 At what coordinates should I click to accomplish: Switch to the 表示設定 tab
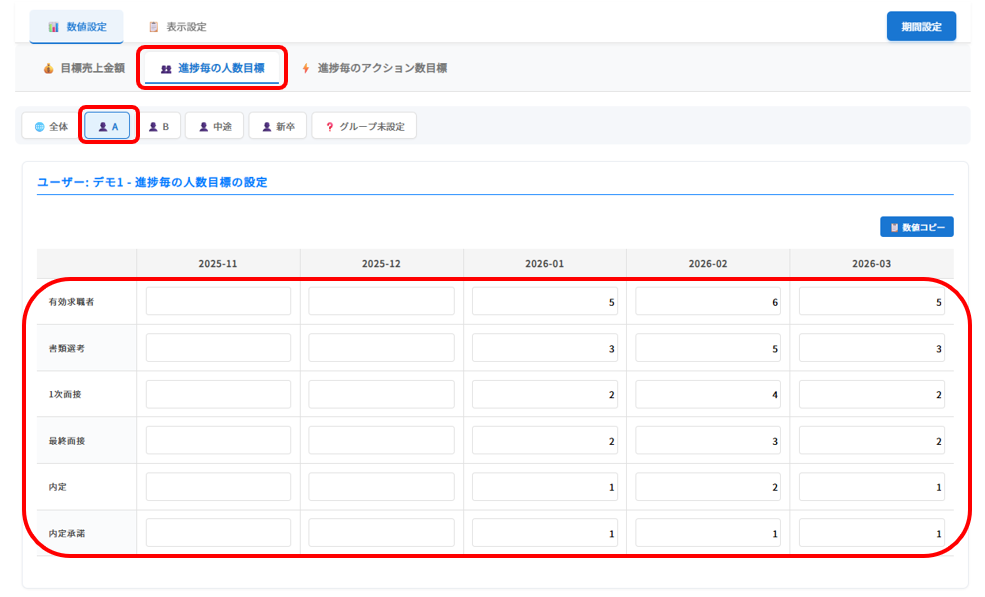pos(177,27)
